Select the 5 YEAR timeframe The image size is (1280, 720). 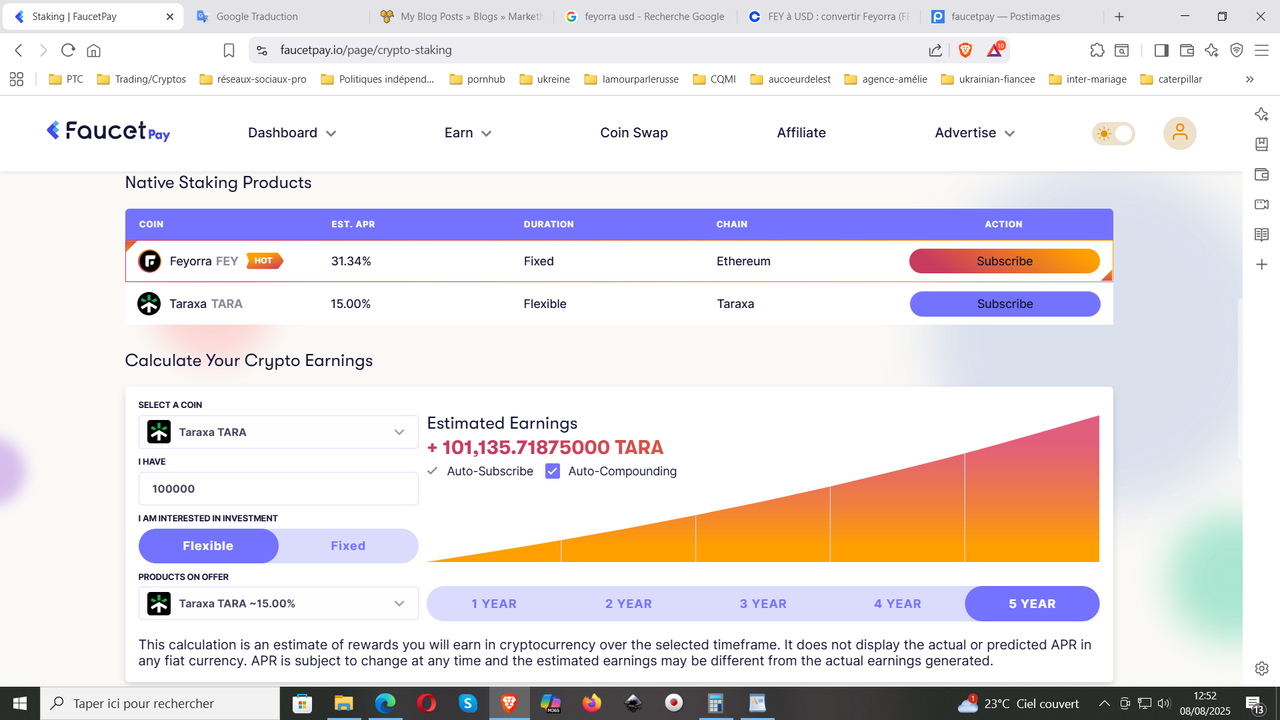pyautogui.click(x=1032, y=604)
